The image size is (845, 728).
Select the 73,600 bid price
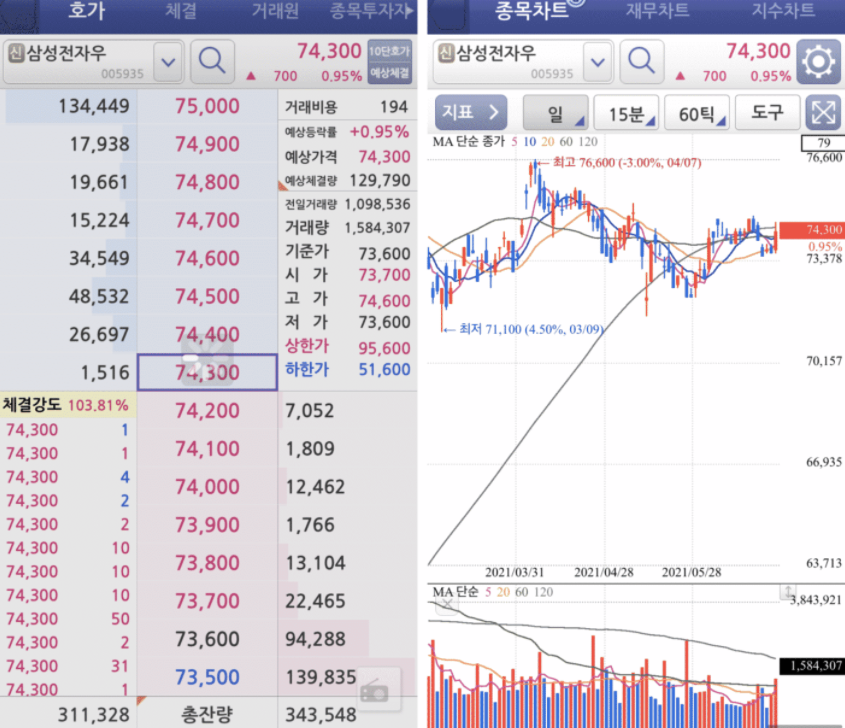tap(207, 639)
